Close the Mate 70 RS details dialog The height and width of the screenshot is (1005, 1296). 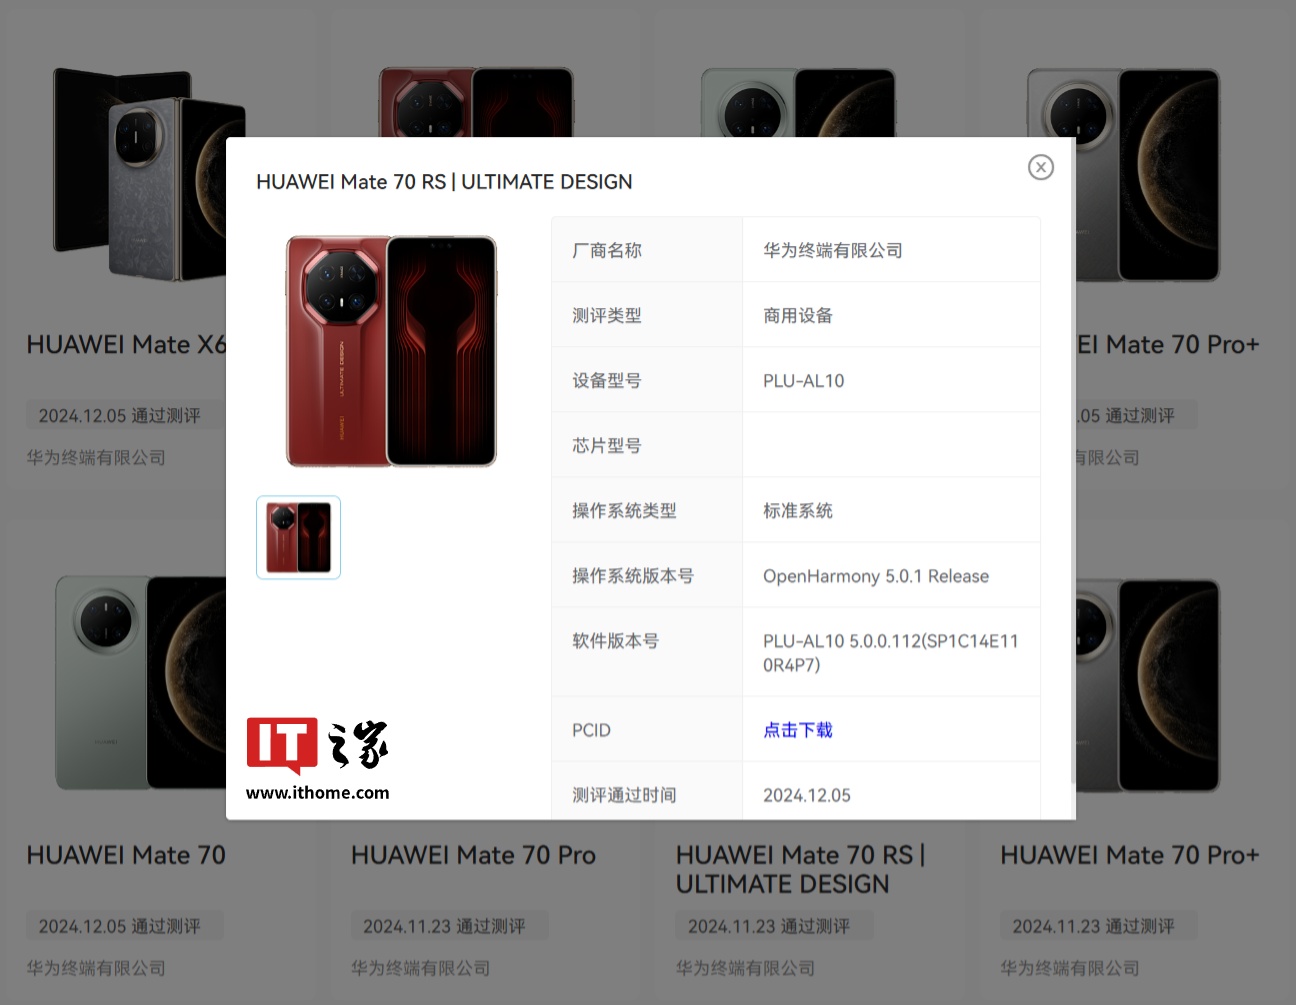click(x=1041, y=167)
